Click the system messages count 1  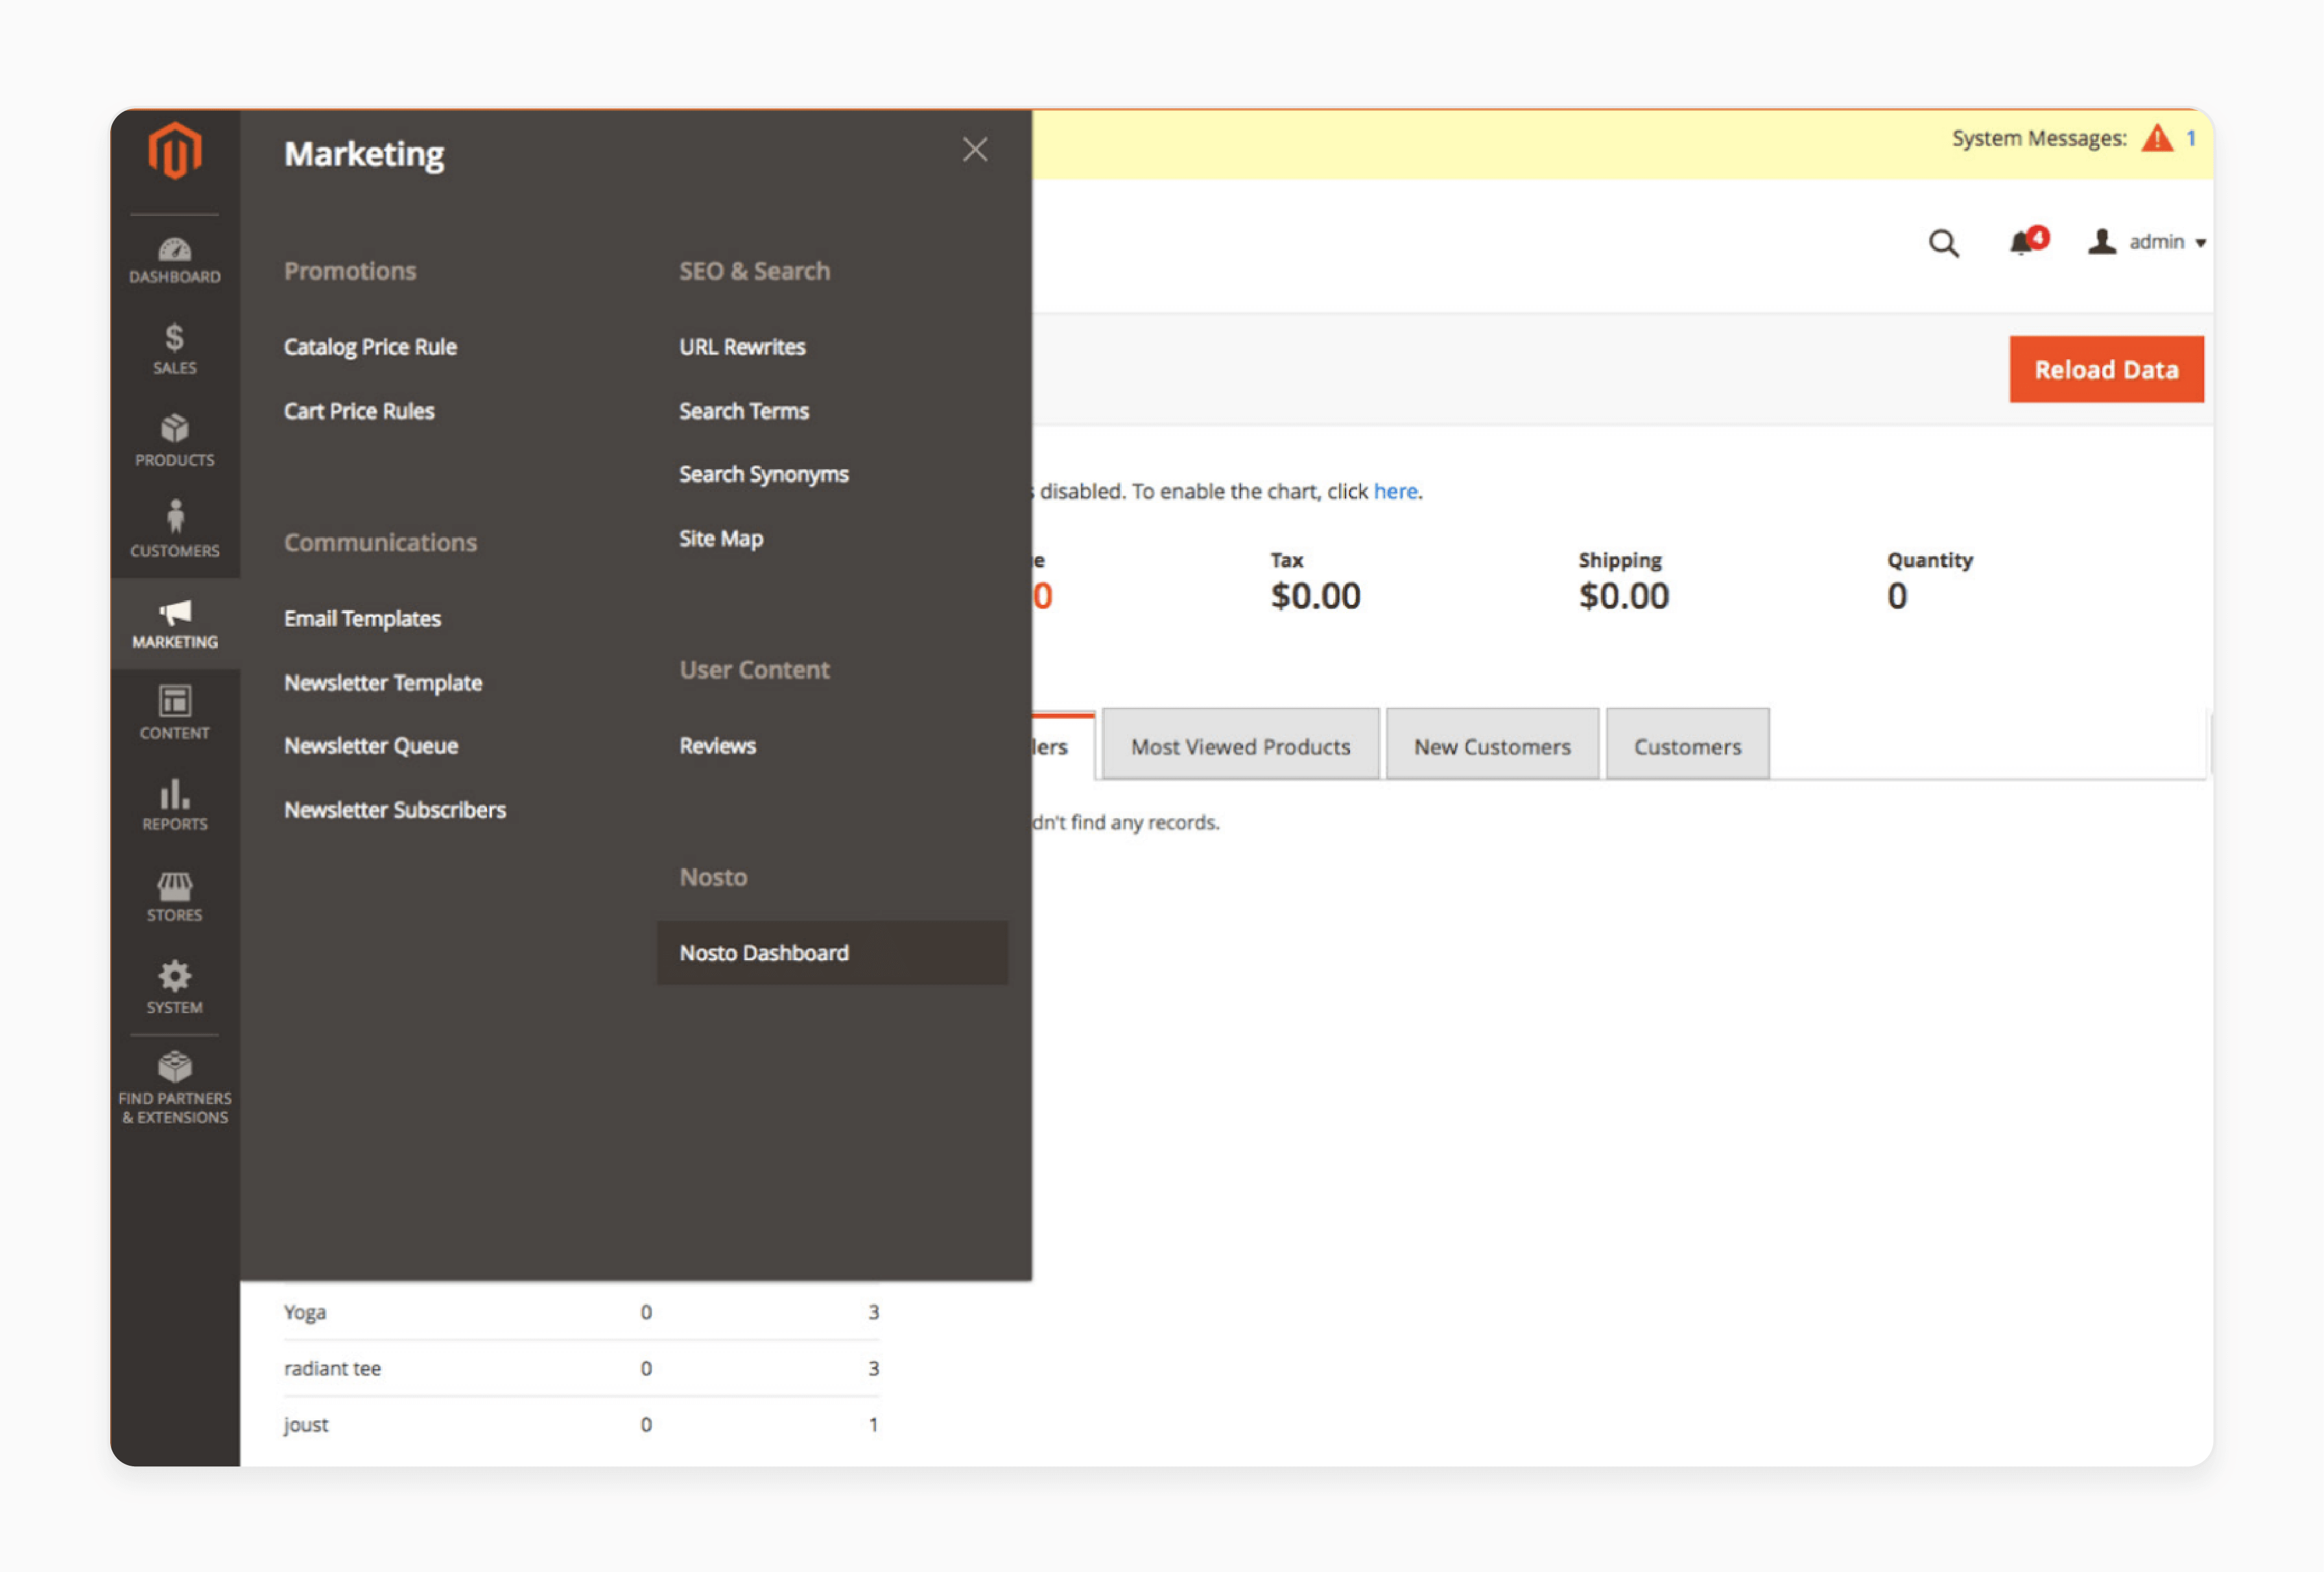coord(2191,138)
